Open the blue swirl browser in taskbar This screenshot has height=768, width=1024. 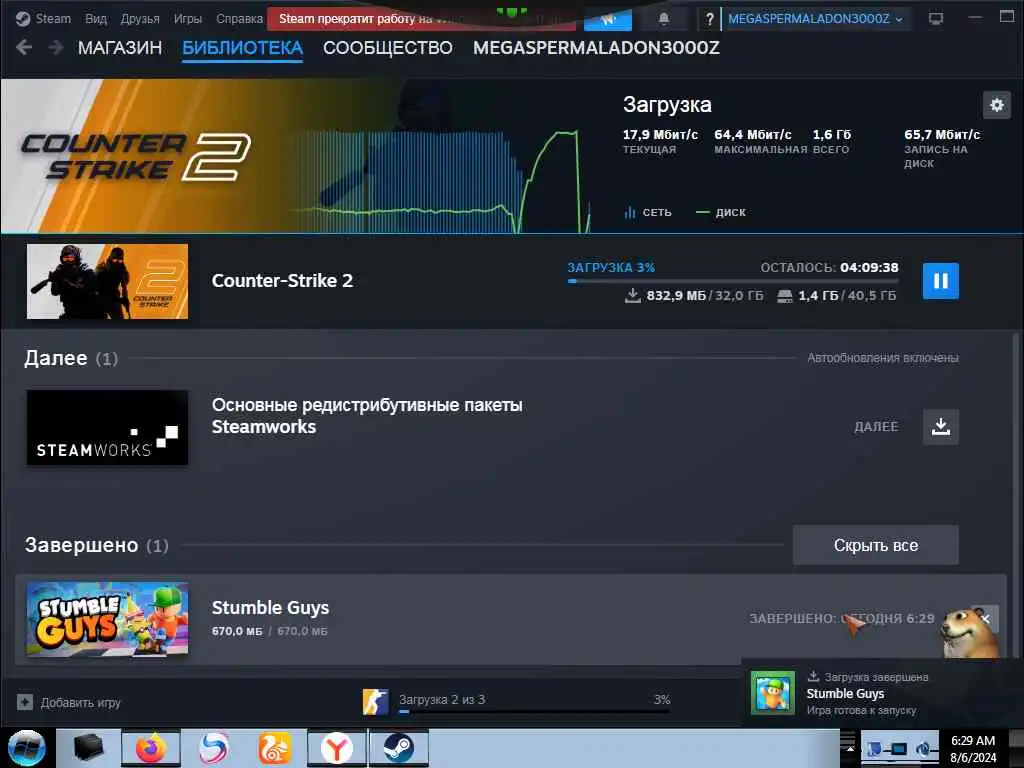pos(213,748)
